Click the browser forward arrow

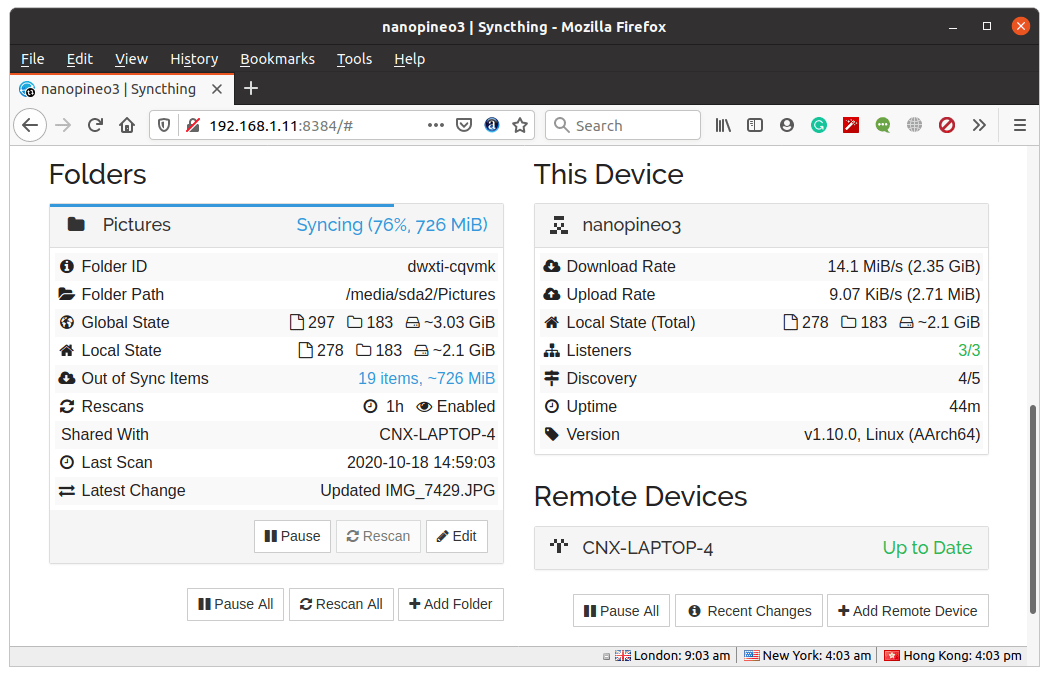(x=63, y=125)
